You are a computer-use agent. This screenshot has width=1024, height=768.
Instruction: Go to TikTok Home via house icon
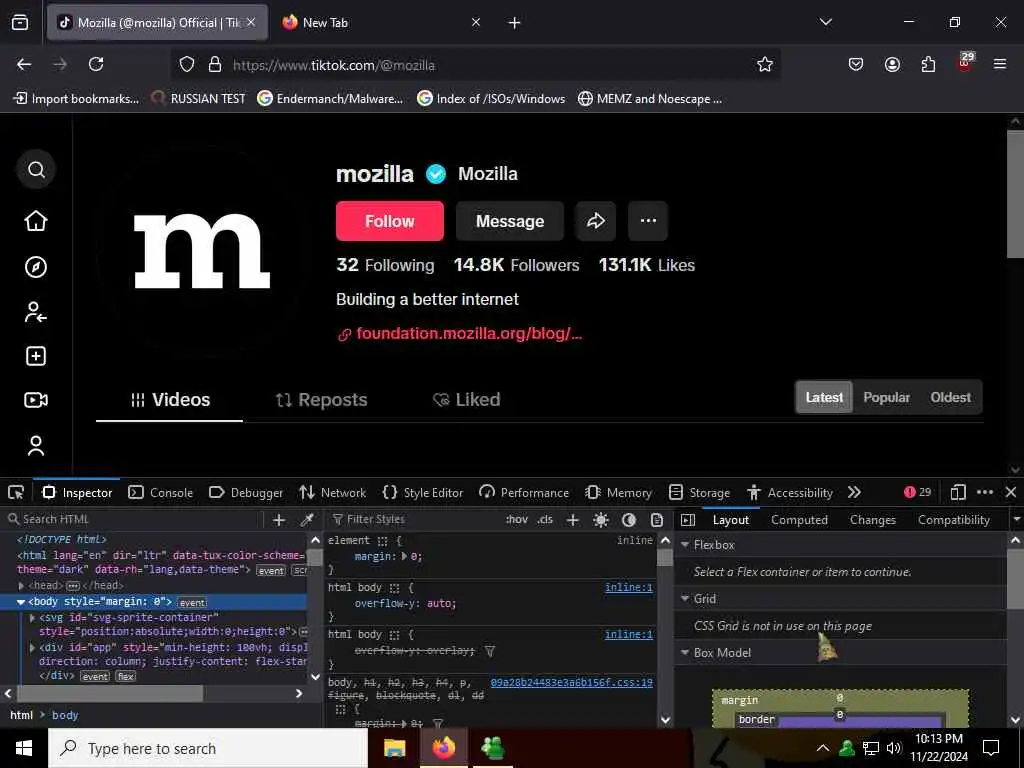(x=36, y=221)
